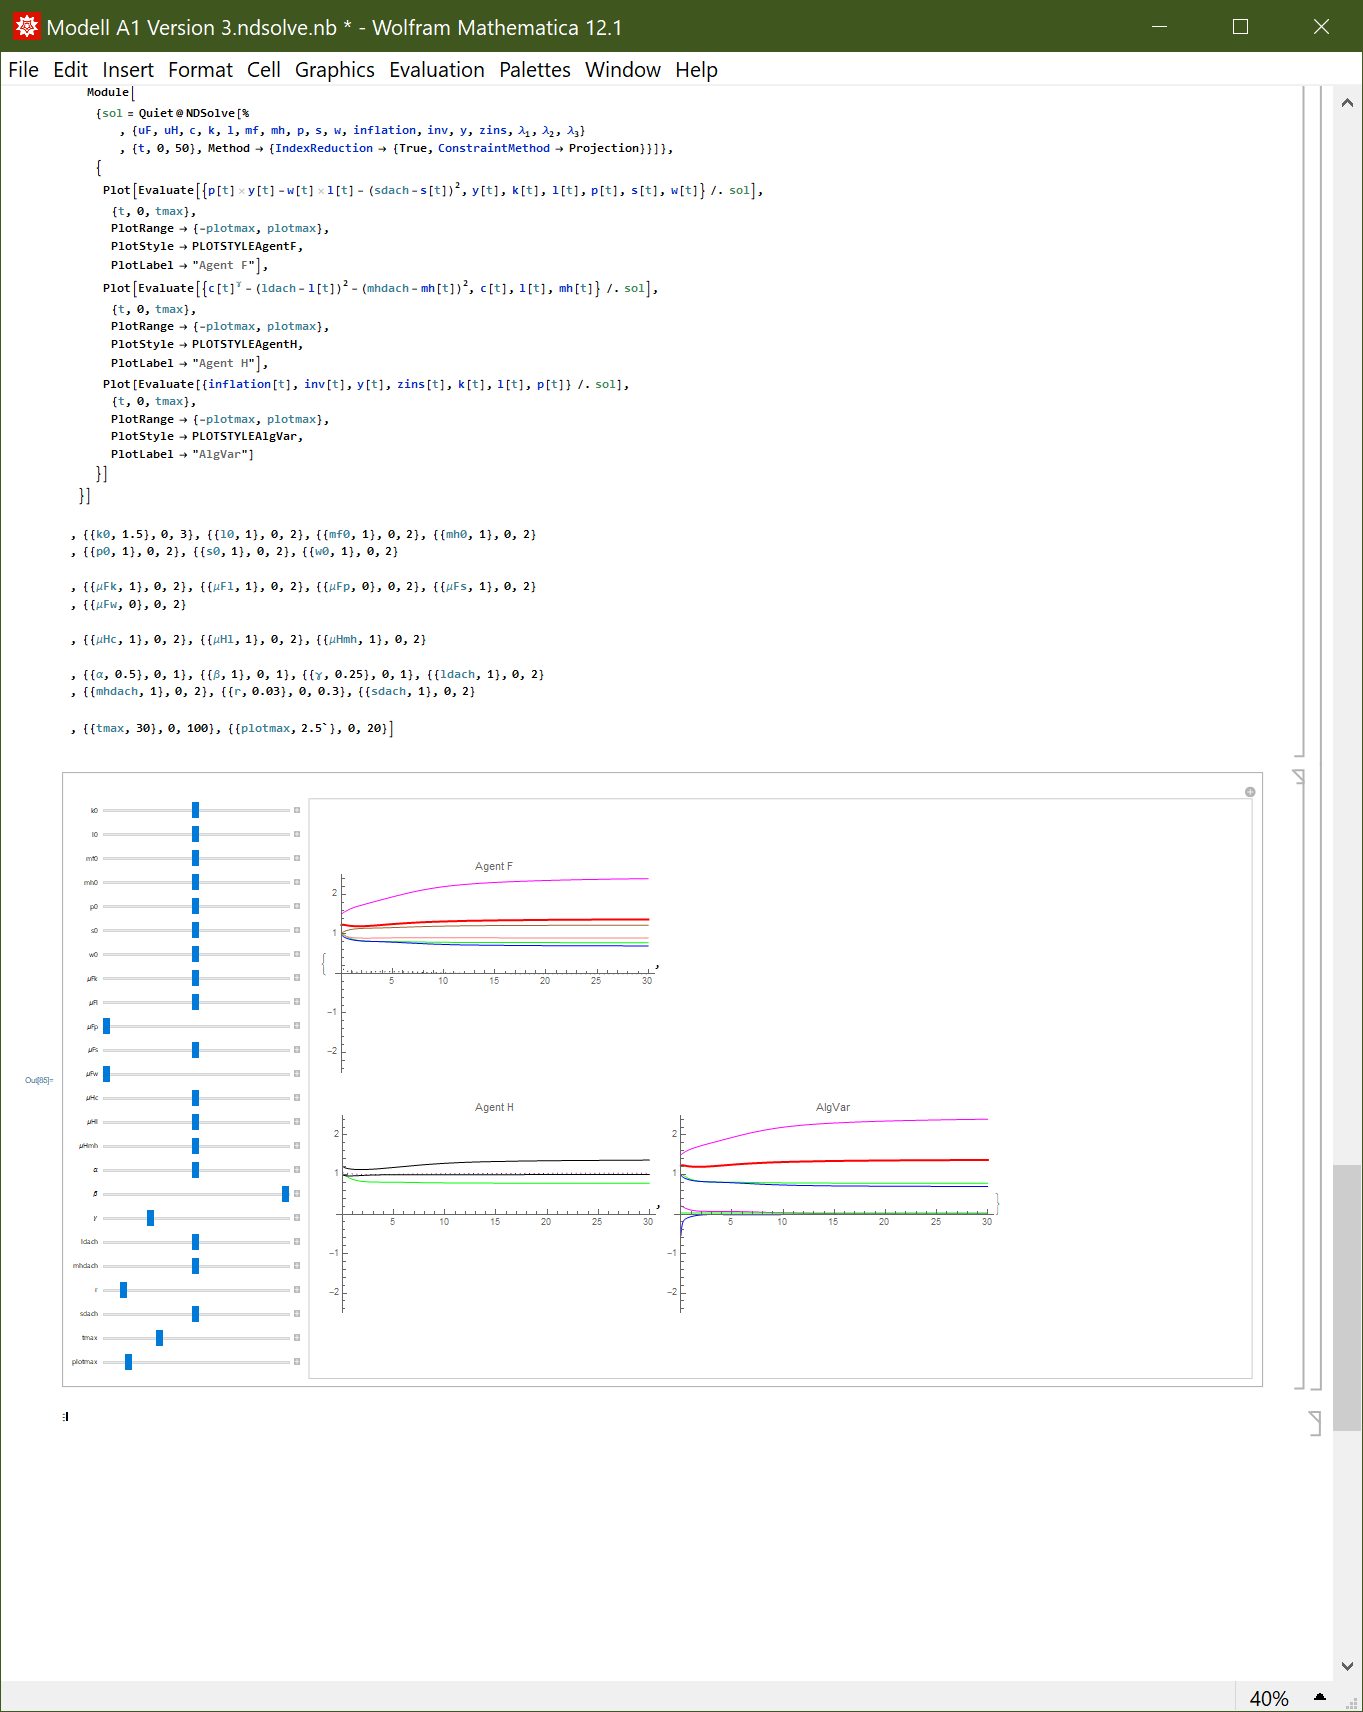Expand the mf0 slider controls with its plus button
The height and width of the screenshot is (1712, 1363).
coord(297,858)
